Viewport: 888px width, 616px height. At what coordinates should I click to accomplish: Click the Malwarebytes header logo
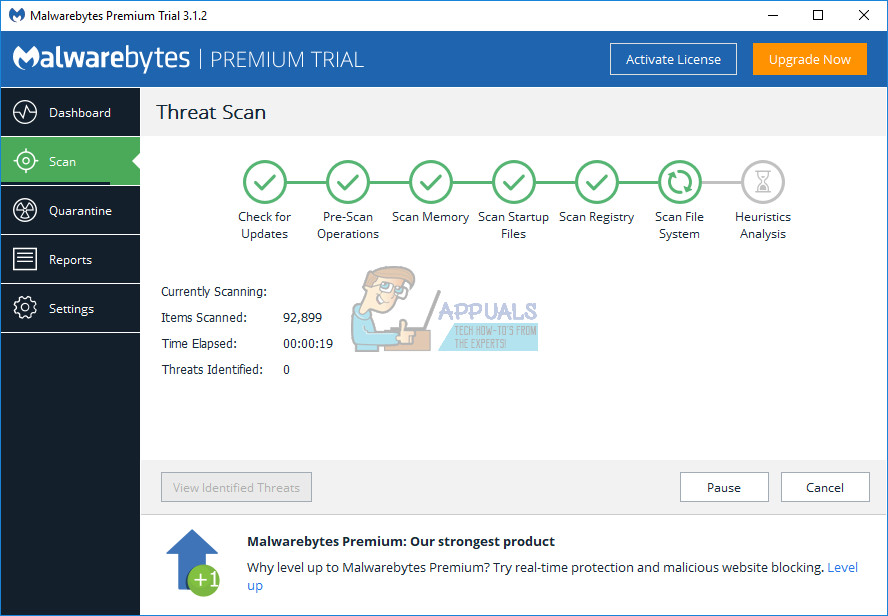101,59
